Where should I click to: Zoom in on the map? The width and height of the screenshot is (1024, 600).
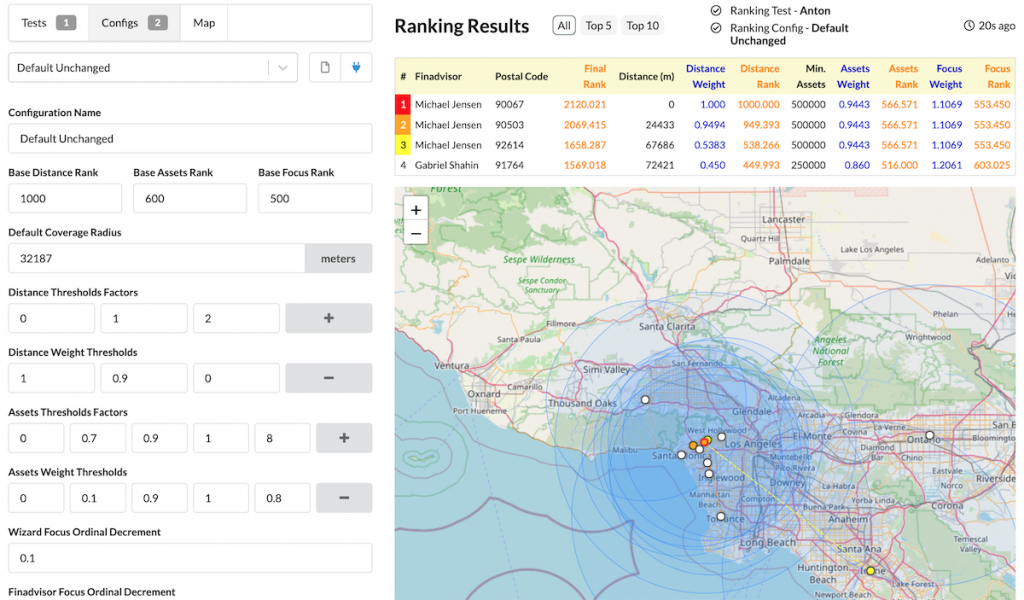(415, 210)
